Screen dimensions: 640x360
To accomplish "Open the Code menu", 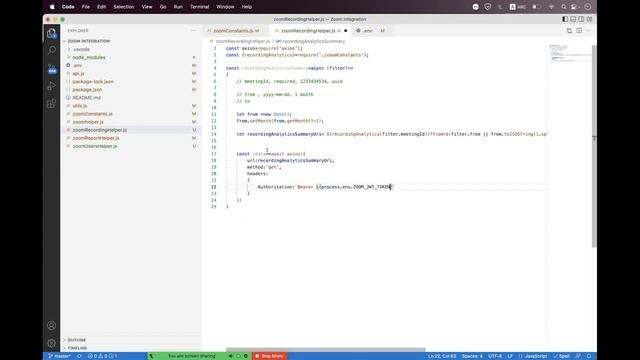I will coord(68,7).
